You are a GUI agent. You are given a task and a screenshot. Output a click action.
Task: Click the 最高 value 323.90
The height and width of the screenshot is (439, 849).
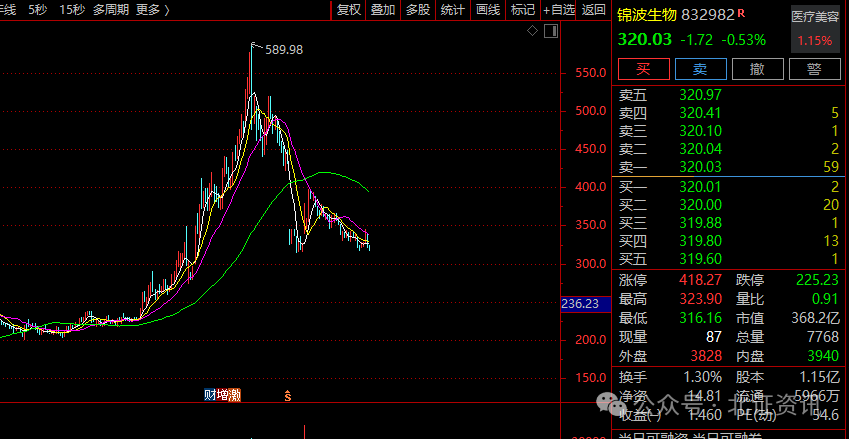pos(701,299)
